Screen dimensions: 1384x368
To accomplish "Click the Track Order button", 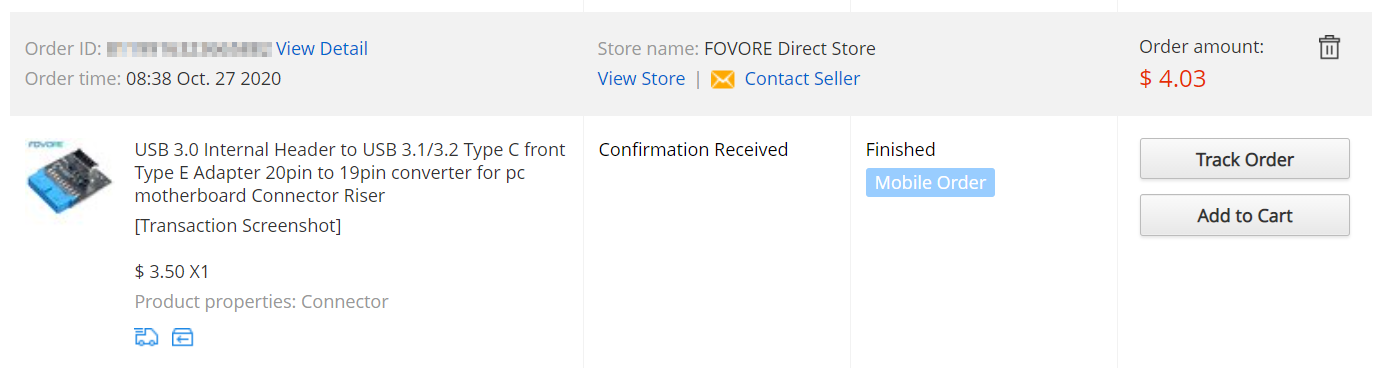I will (1245, 159).
